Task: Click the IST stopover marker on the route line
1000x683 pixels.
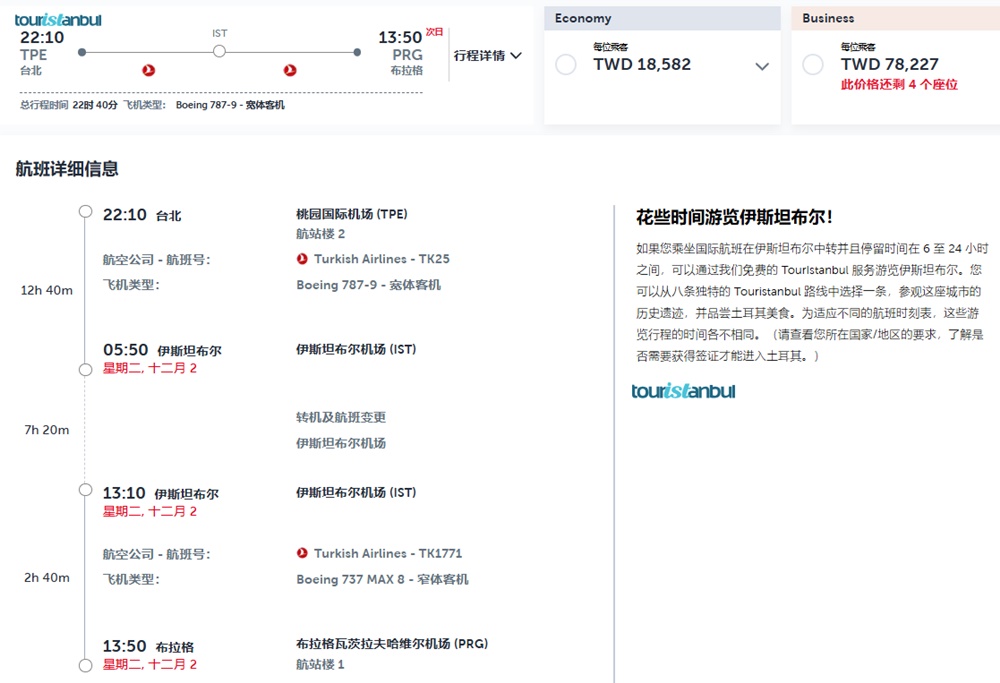Action: click(219, 52)
